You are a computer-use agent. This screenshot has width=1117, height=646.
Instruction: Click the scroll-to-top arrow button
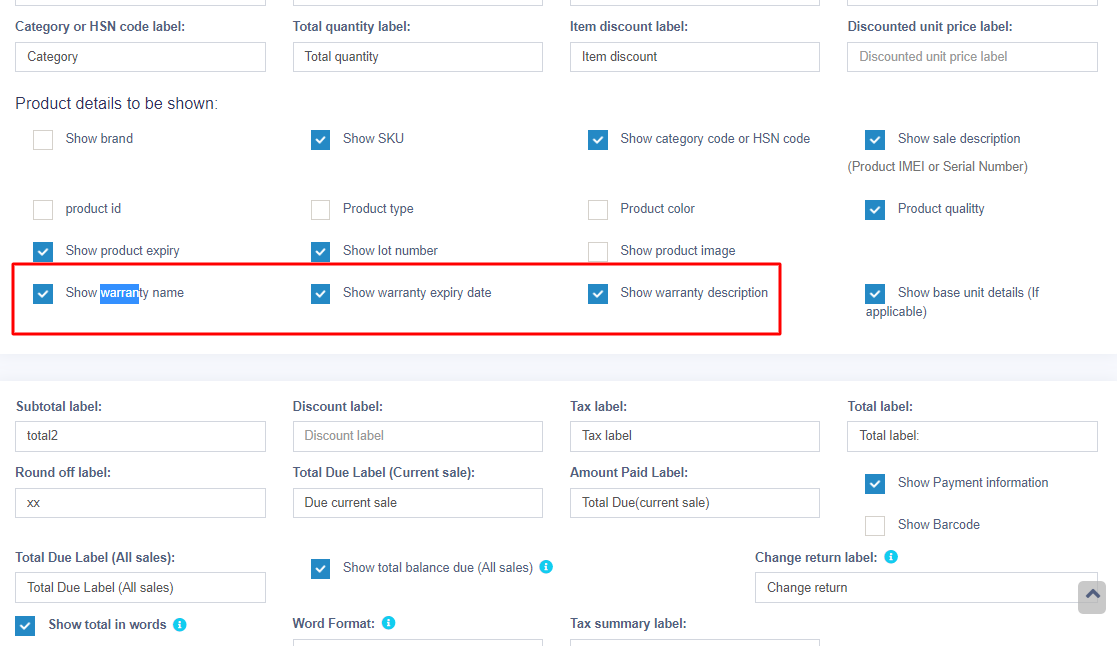(1092, 596)
